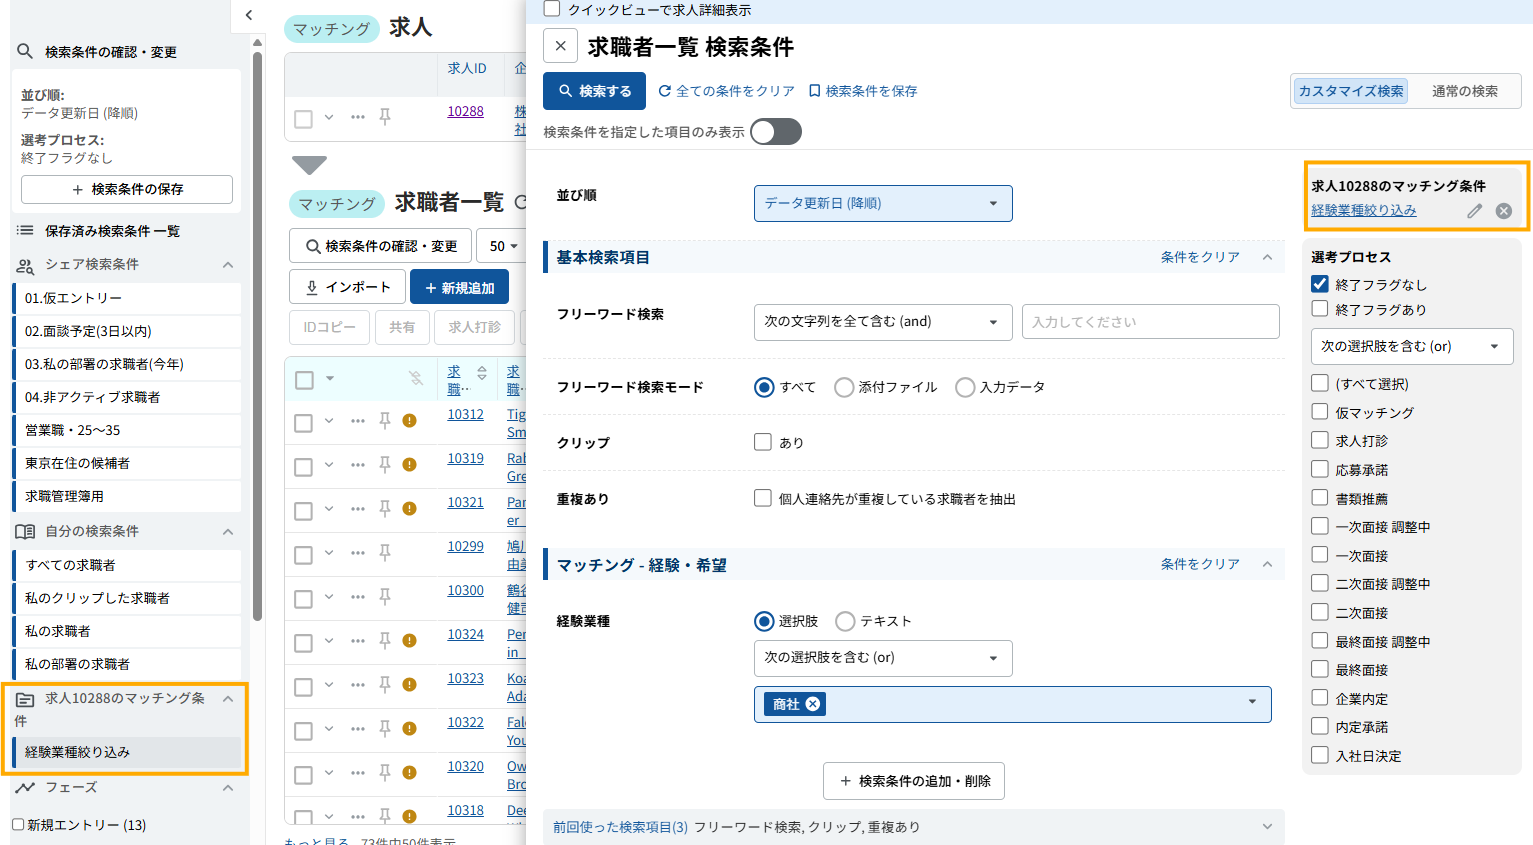Check the クリップ あり checkbox

pyautogui.click(x=763, y=442)
